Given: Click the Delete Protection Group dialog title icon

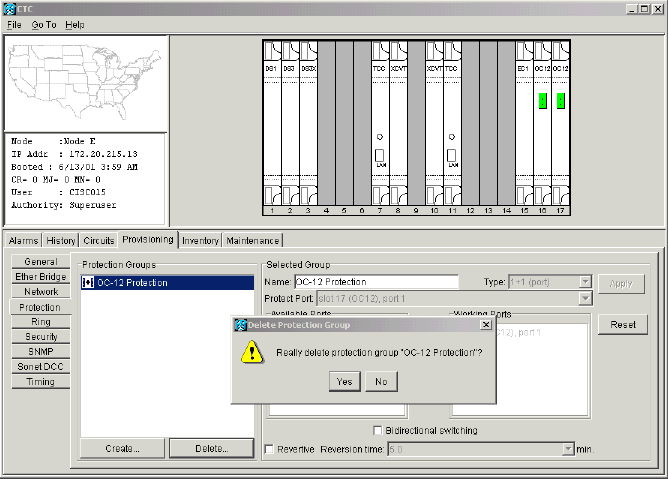Looking at the screenshot, I should click(x=241, y=325).
